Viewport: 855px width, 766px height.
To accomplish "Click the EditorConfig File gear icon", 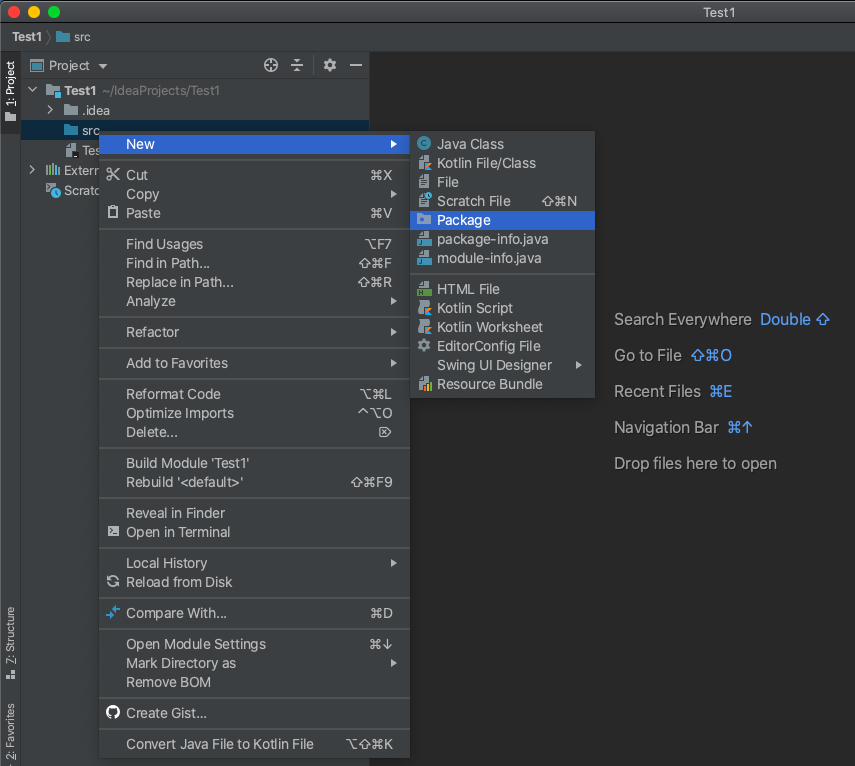I will point(424,345).
